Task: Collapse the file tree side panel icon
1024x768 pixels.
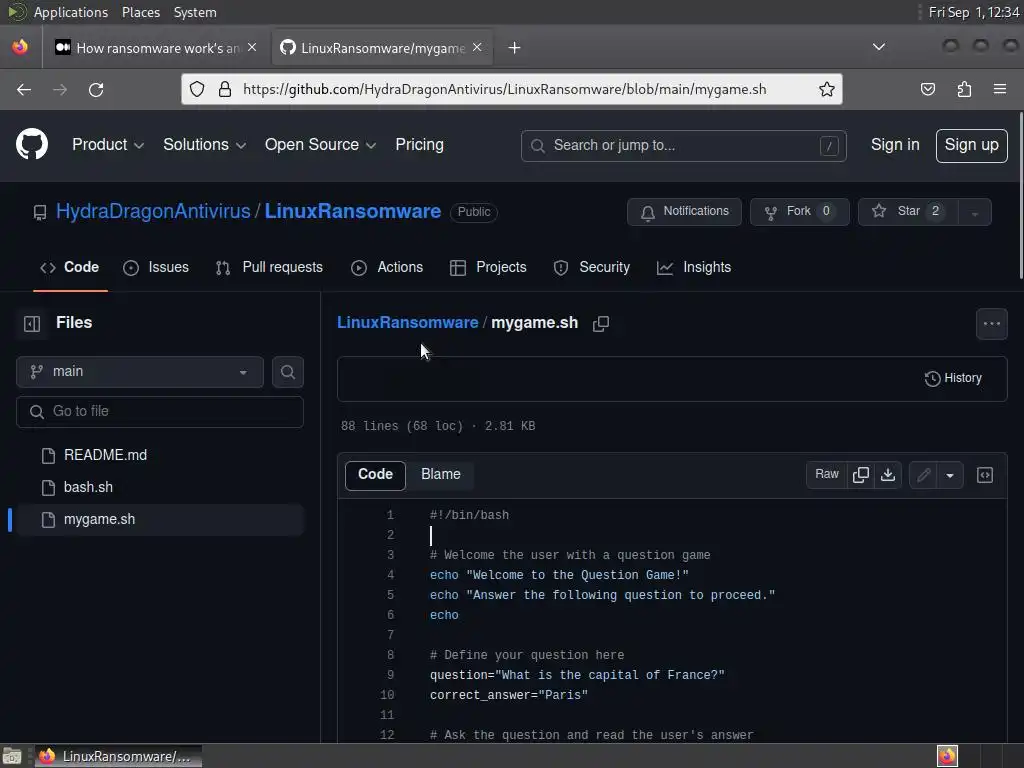Action: click(32, 323)
